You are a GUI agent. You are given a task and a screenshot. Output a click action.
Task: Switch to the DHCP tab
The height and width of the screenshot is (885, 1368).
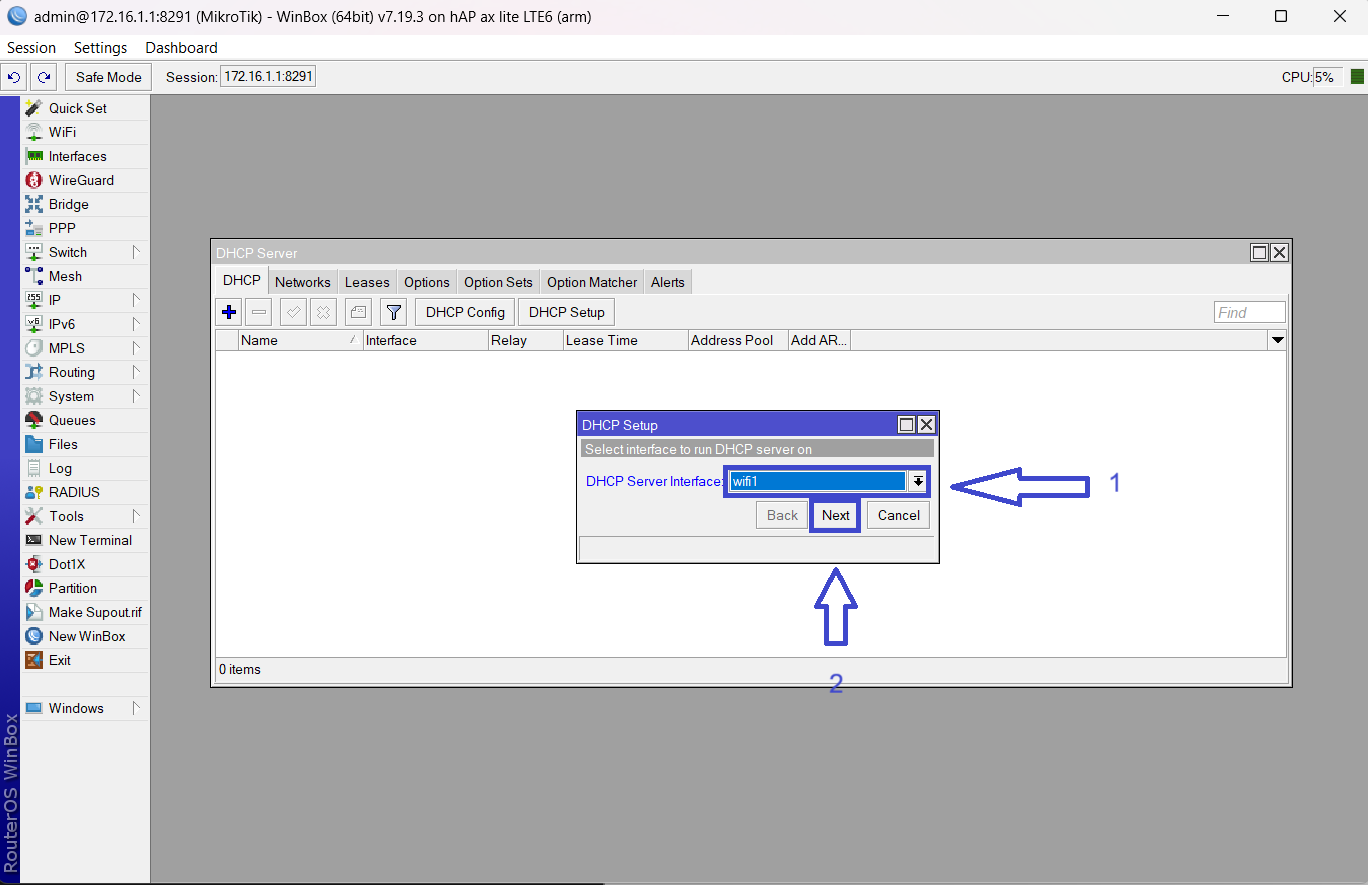click(x=242, y=281)
